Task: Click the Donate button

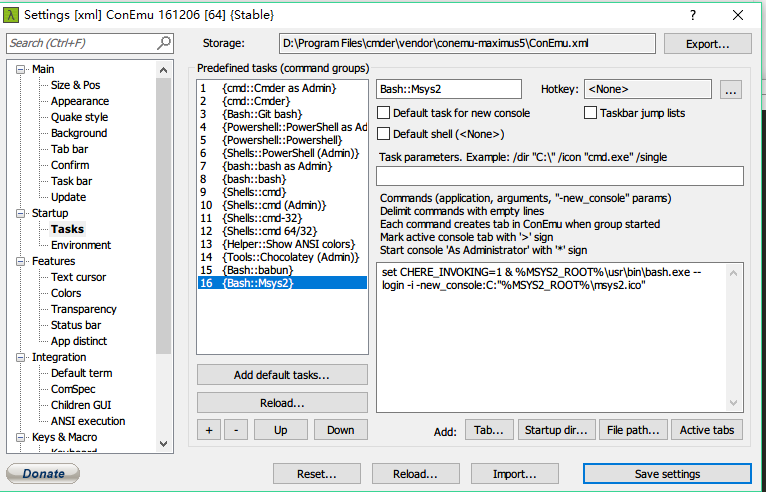Action: [43, 473]
